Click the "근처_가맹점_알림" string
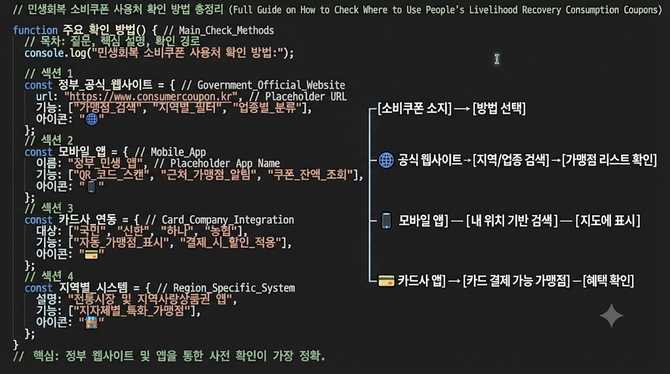Screen dimensions: 670x374 pos(209,175)
